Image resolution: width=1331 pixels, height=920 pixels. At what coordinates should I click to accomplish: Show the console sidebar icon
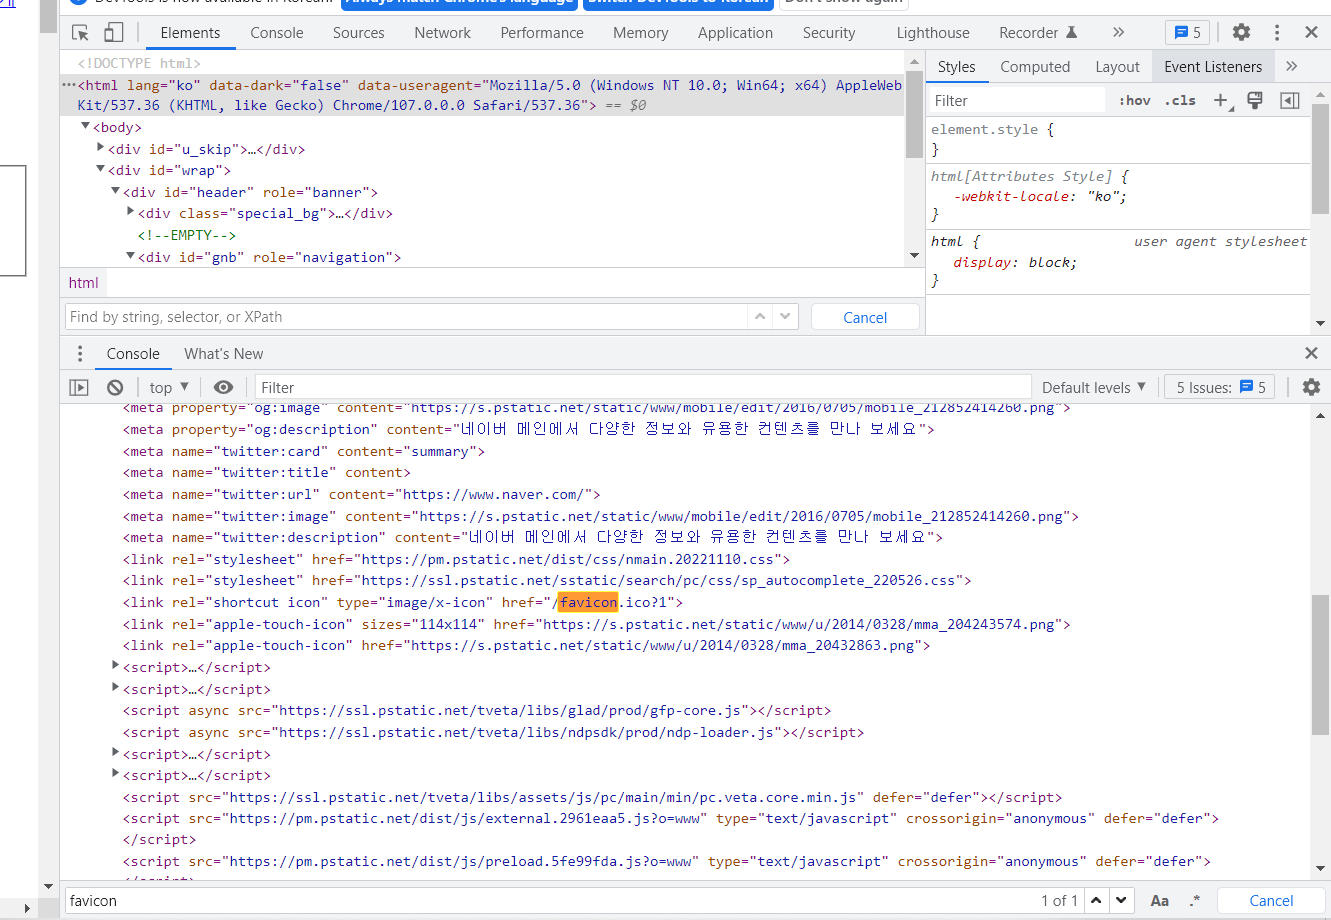coord(79,387)
